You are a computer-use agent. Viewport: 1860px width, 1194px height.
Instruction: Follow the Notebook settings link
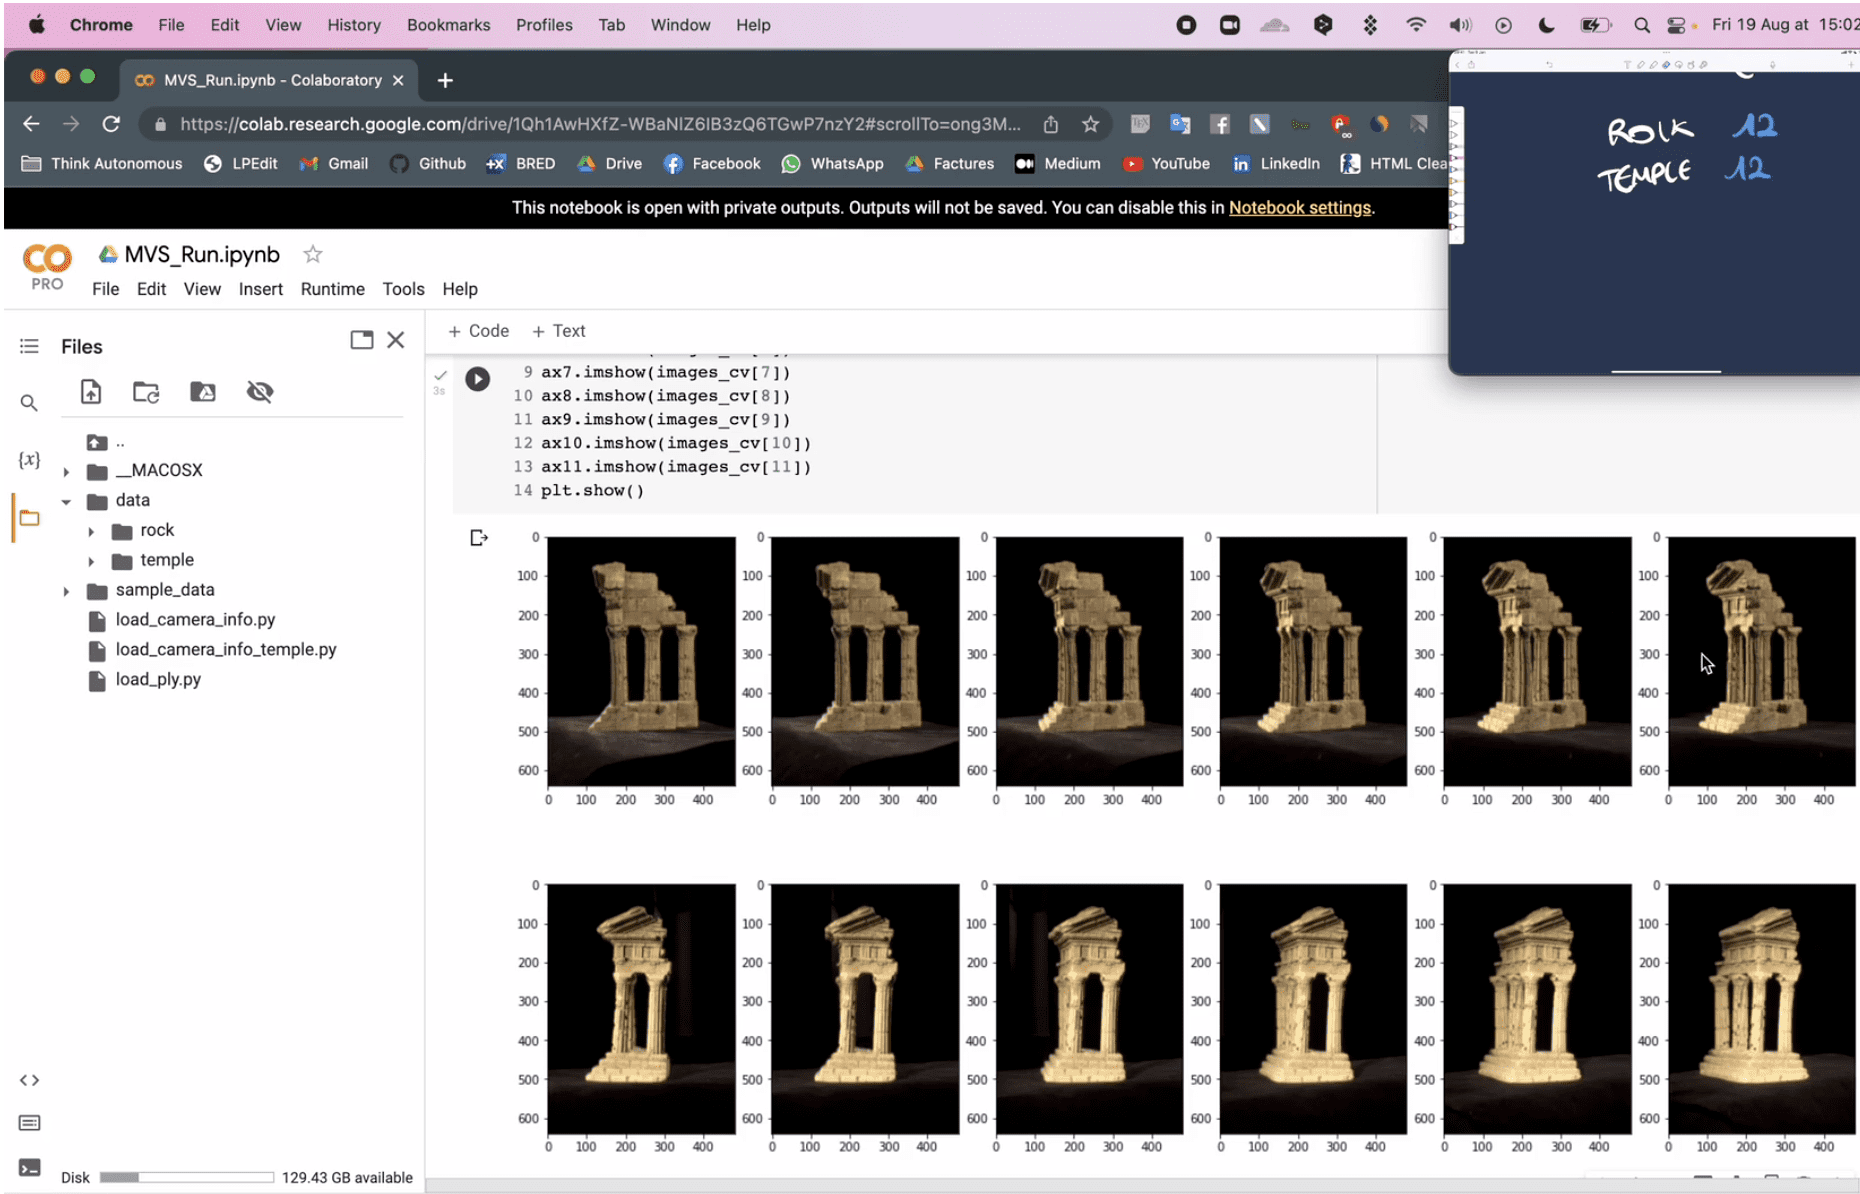(x=1299, y=208)
